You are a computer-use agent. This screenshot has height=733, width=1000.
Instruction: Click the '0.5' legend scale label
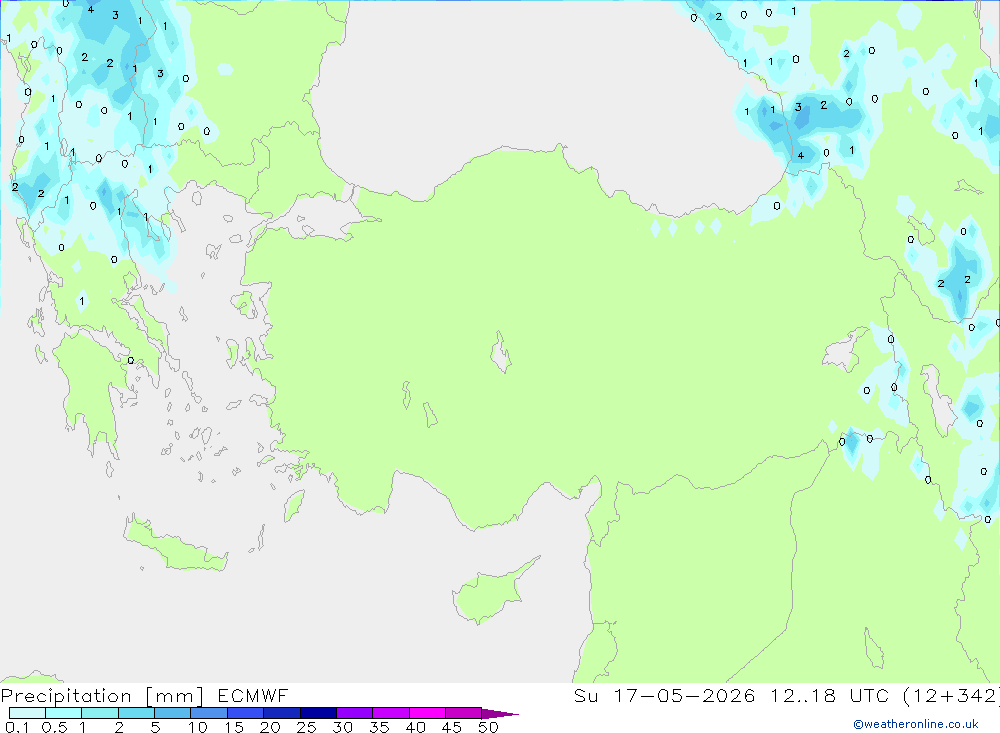tap(54, 727)
